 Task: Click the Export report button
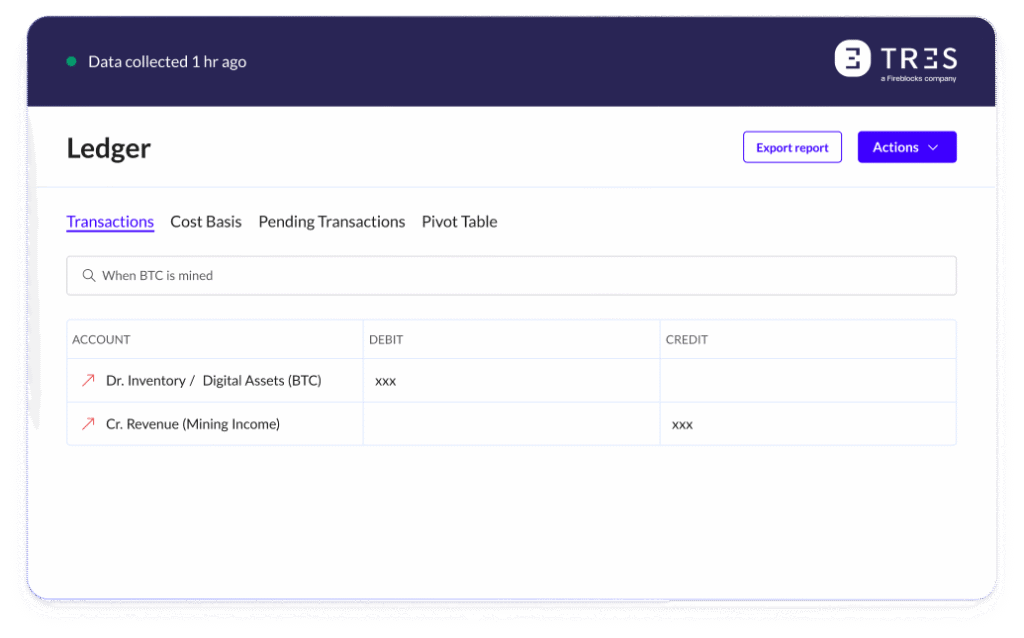tap(792, 147)
